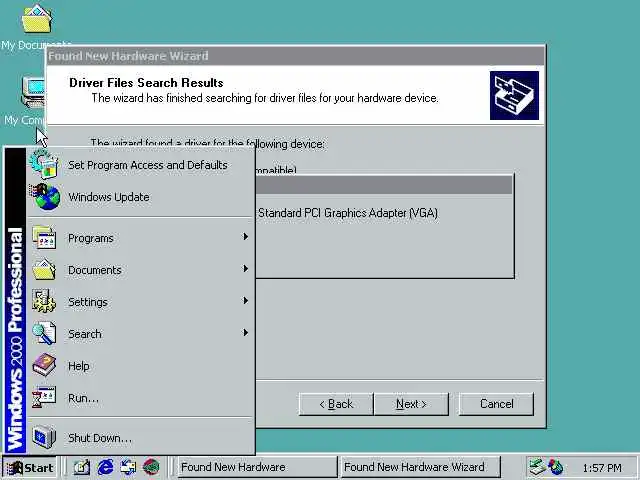This screenshot has height=480, width=640.
Task: Open Set Program Access and Defaults icon
Action: click(x=44, y=164)
